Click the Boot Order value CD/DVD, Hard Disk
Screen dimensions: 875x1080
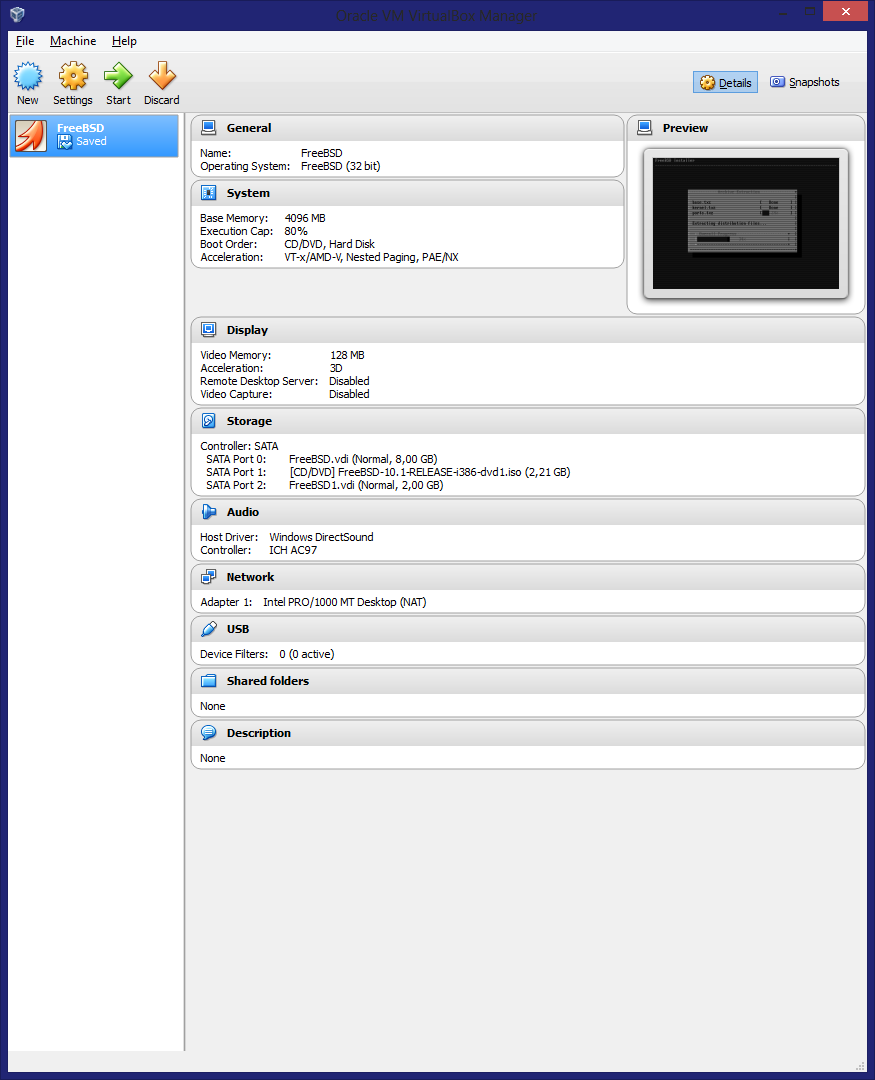(x=329, y=245)
